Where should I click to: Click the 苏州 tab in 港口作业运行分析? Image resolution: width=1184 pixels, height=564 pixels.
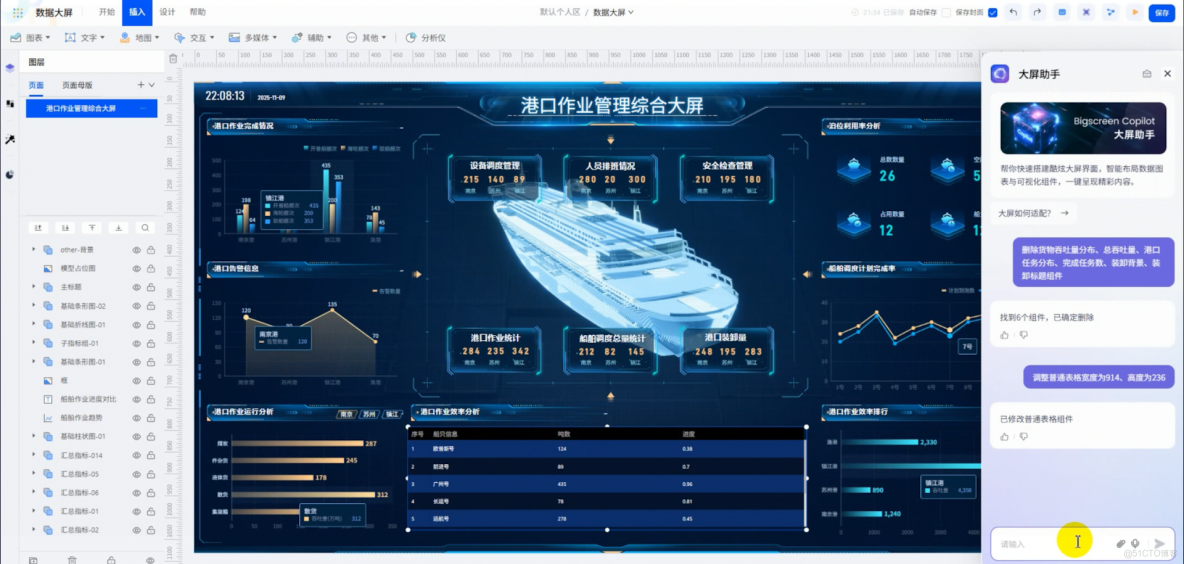tap(368, 414)
